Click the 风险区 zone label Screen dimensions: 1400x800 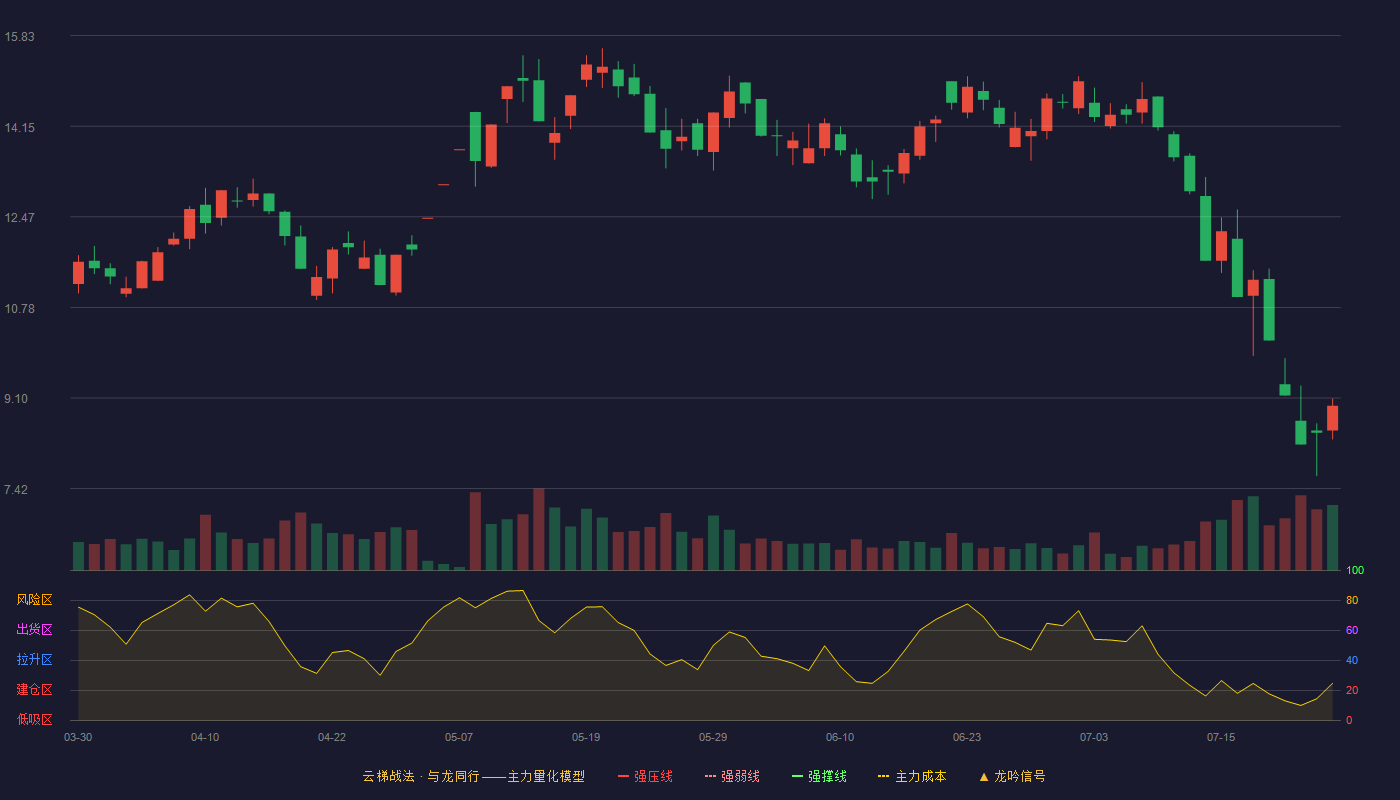pyautogui.click(x=34, y=600)
